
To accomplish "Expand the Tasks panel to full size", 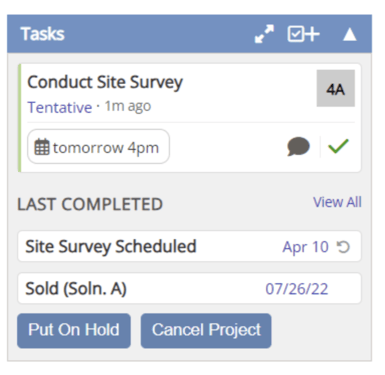I will (x=264, y=34).
